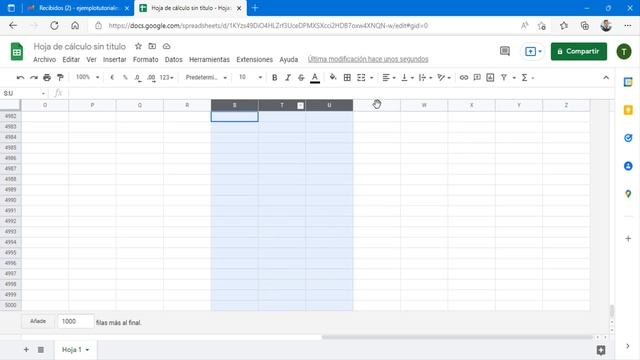This screenshot has height=360, width=640.
Task: Open the Hoja 1 tab menu
Action: [x=76, y=350]
